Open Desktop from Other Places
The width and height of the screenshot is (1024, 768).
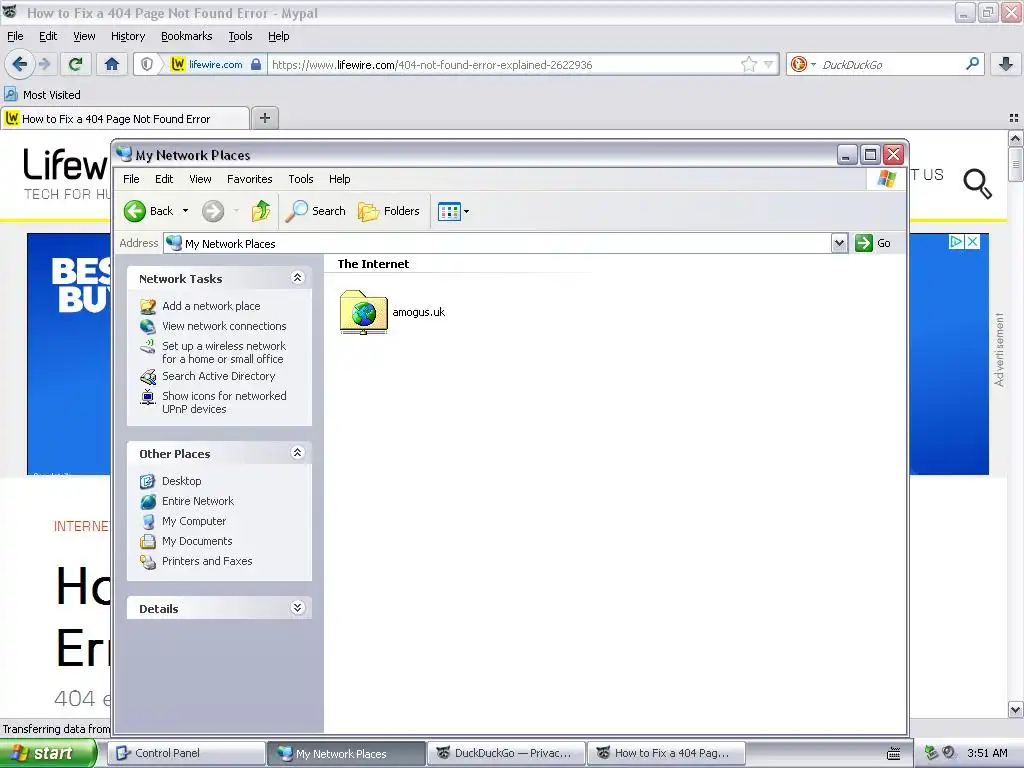(x=182, y=481)
